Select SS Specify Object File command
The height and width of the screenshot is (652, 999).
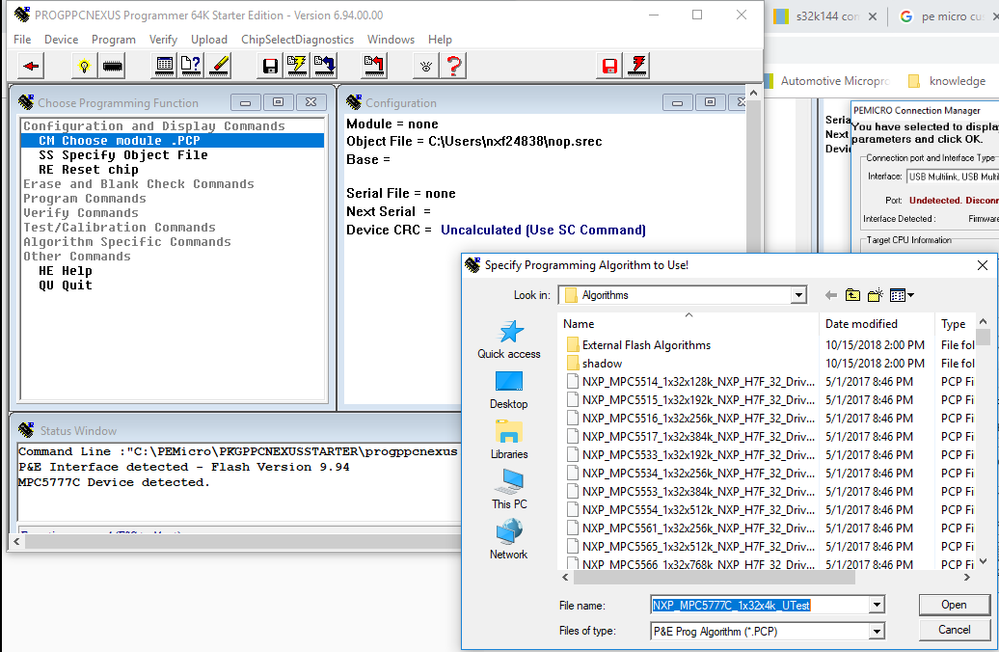pyautogui.click(x=123, y=155)
